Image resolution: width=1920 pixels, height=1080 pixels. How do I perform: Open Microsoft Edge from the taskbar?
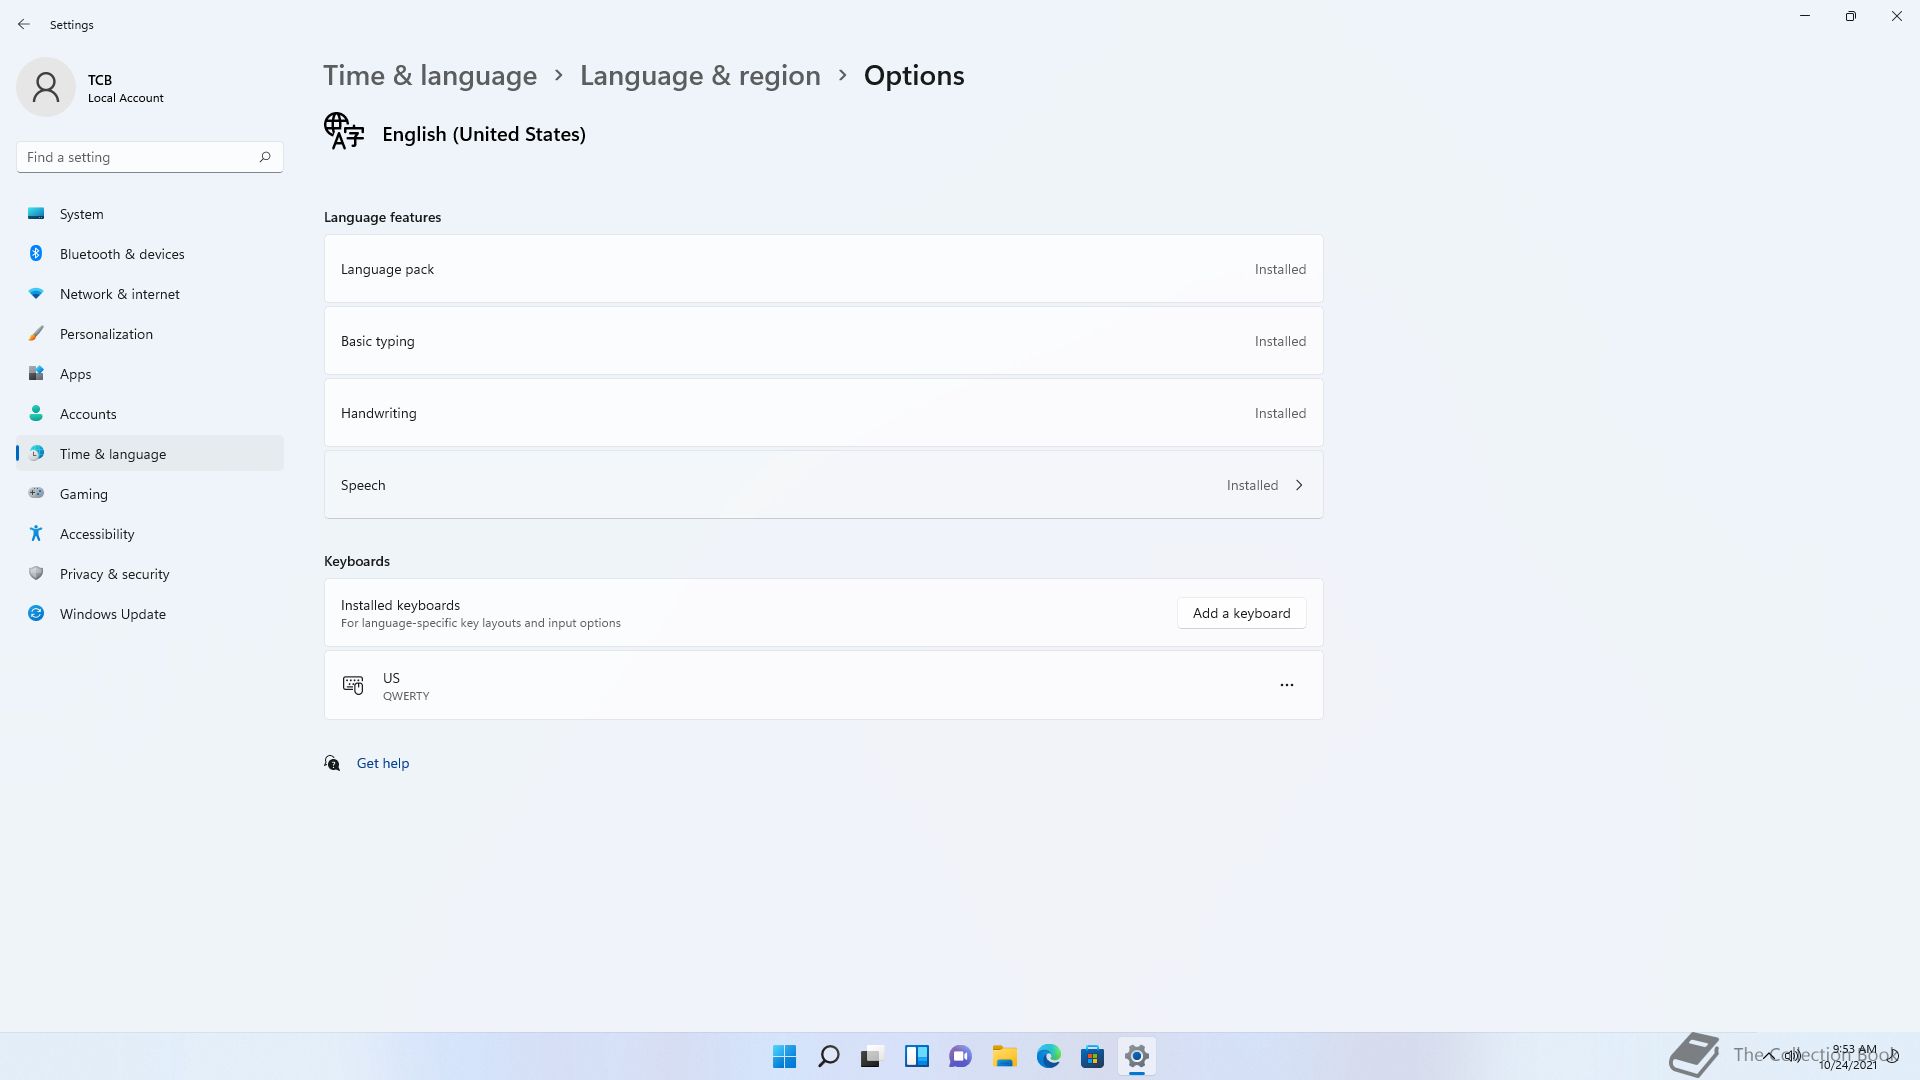pyautogui.click(x=1048, y=1056)
